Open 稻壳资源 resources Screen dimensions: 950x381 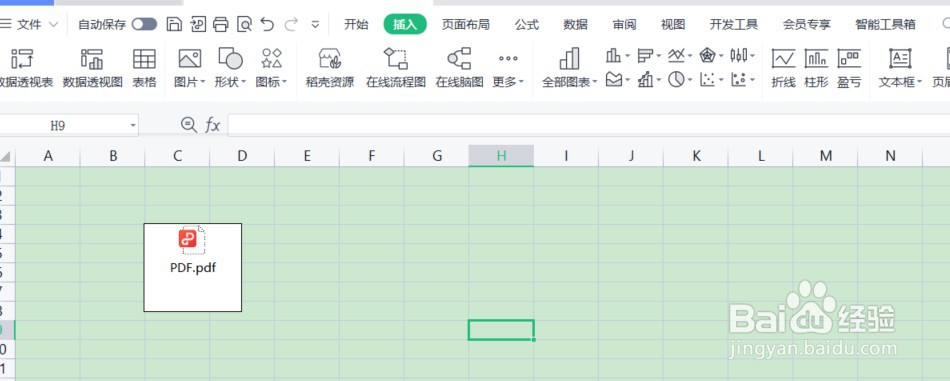coord(330,68)
